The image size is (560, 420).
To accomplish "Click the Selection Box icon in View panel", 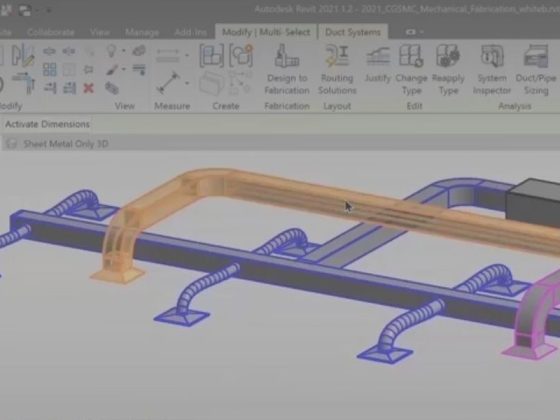I will [139, 50].
